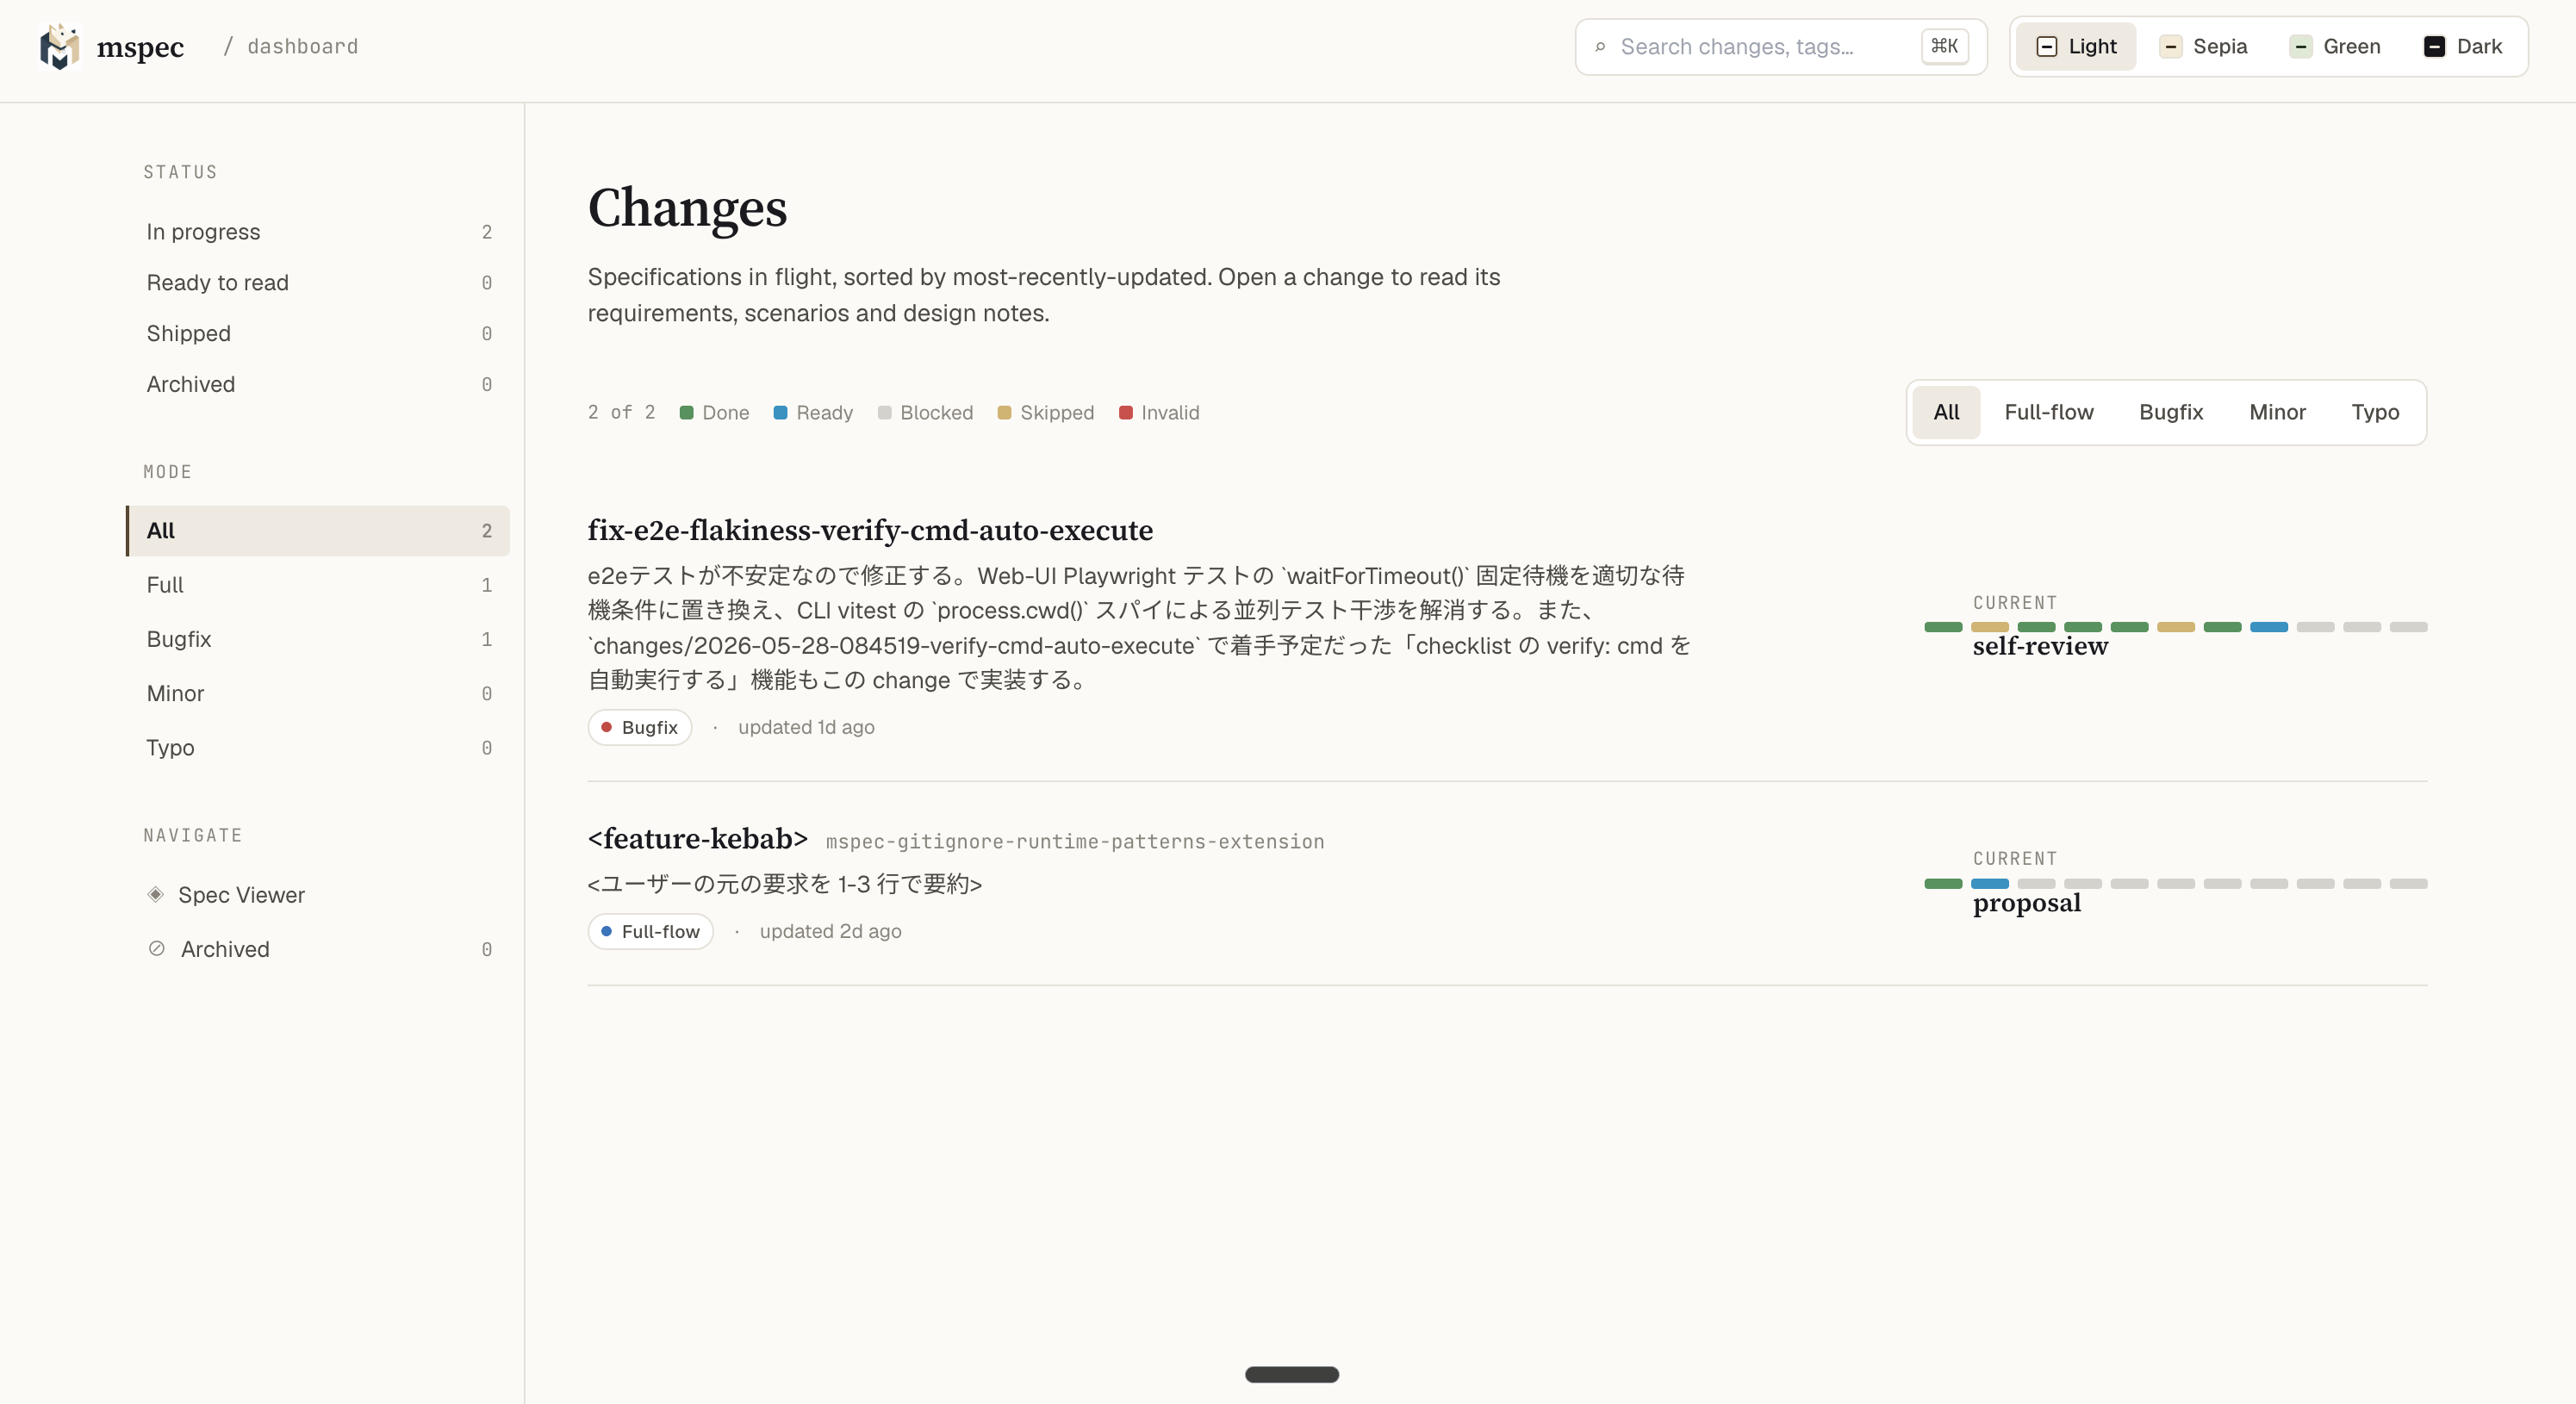
Task: Select All in the Mode sidebar
Action: click(x=318, y=531)
